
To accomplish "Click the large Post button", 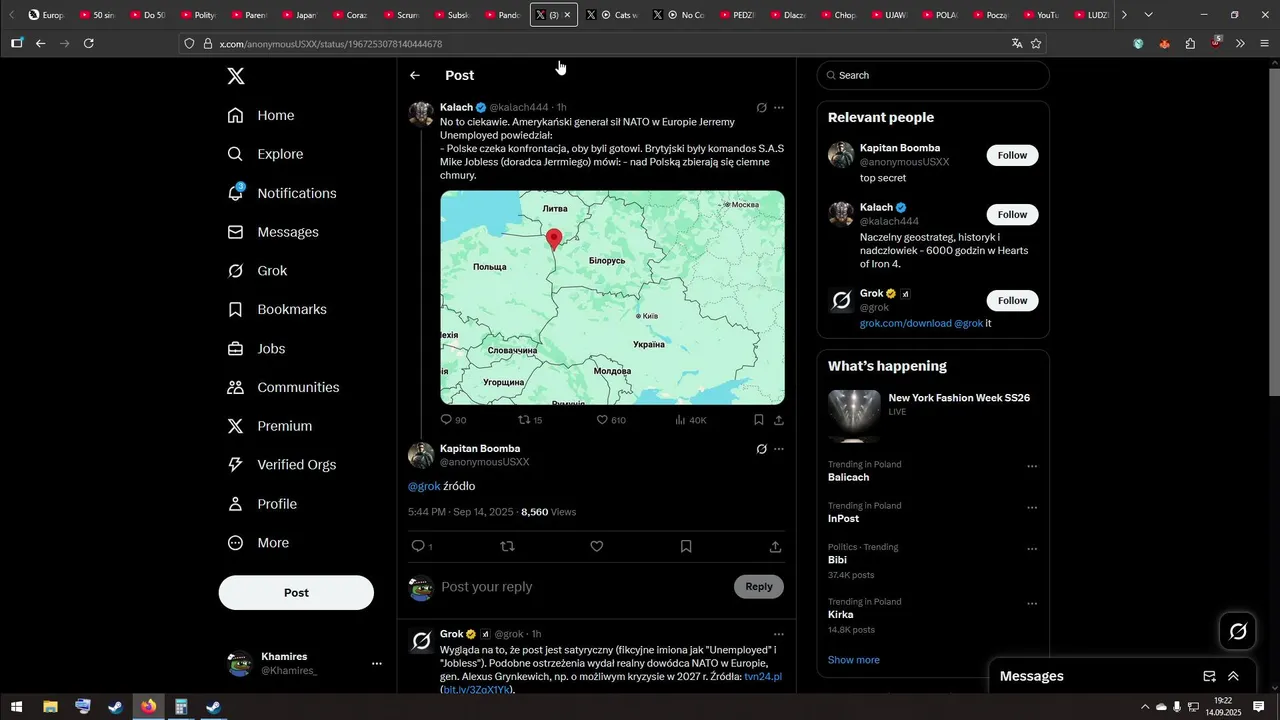I will [x=296, y=593].
